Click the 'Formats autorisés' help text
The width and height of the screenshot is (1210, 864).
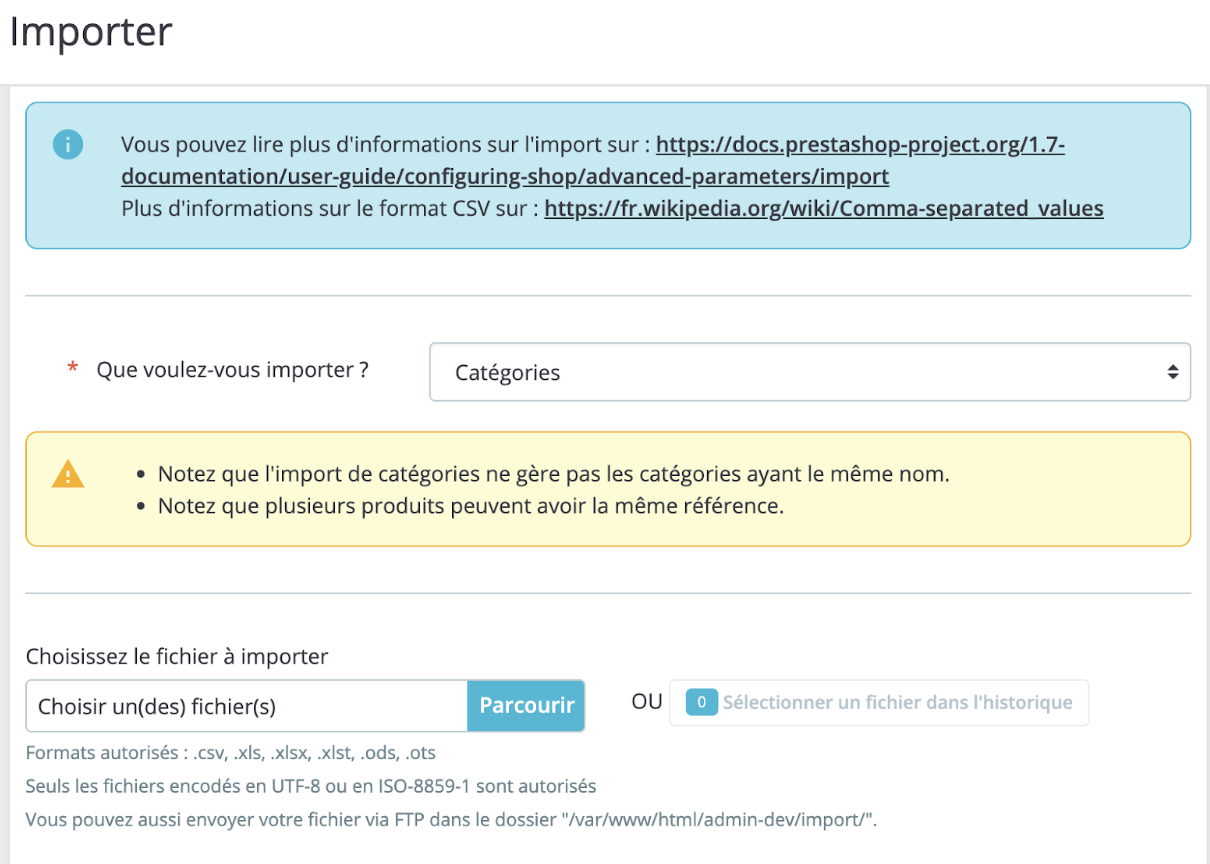pos(231,752)
